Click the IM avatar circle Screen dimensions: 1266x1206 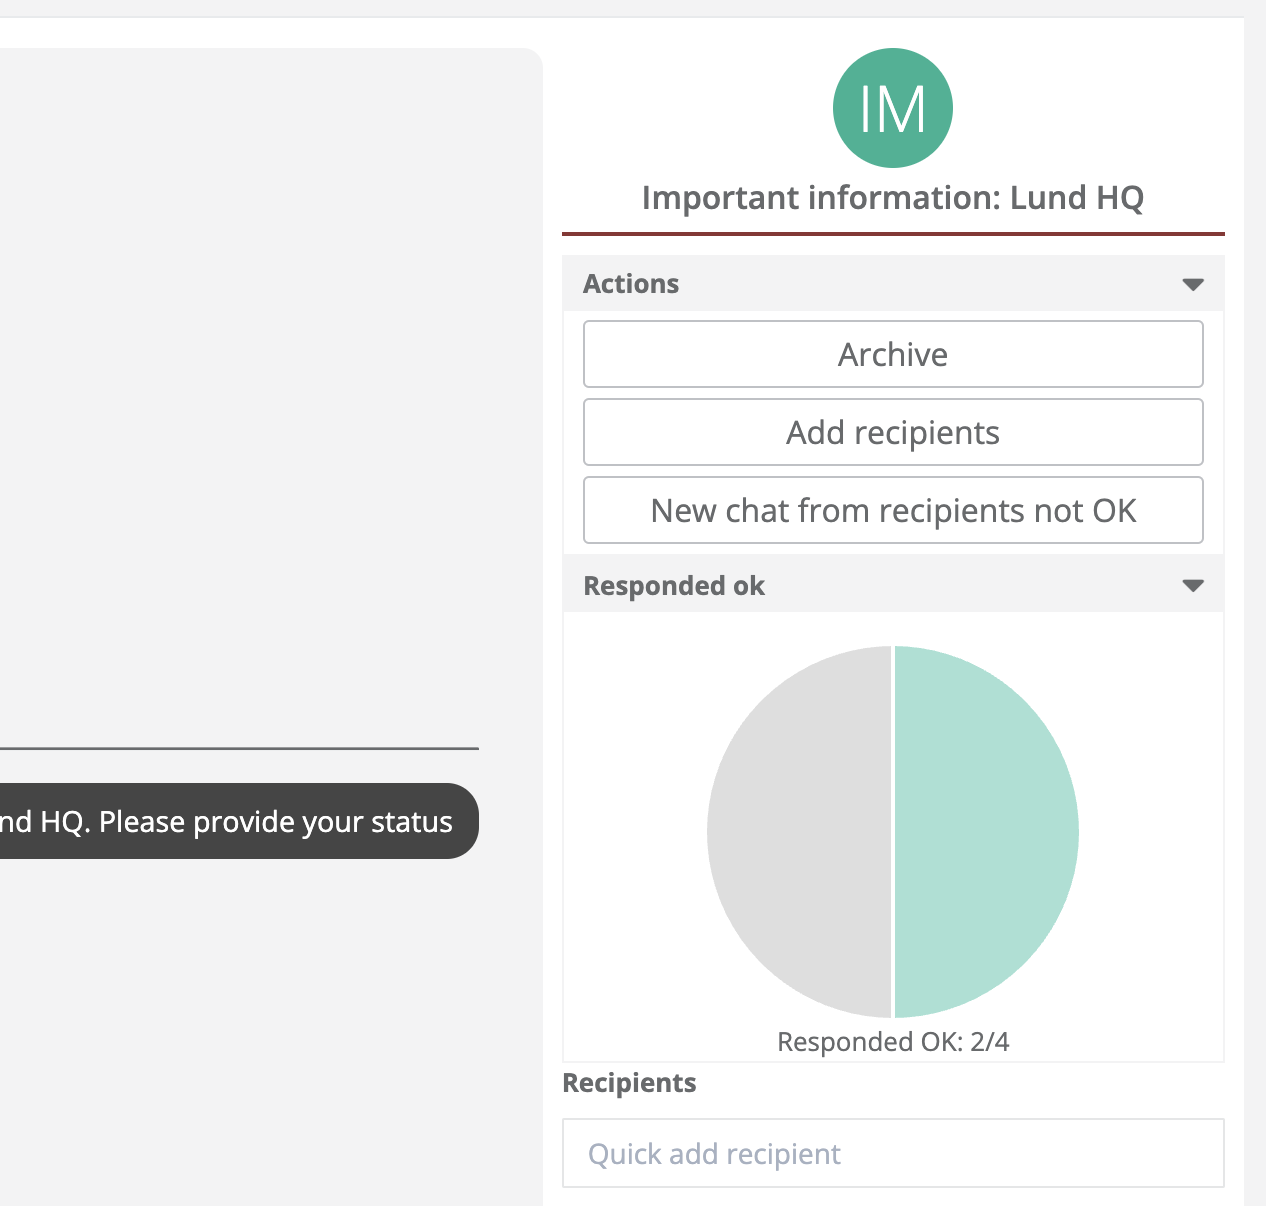click(892, 108)
